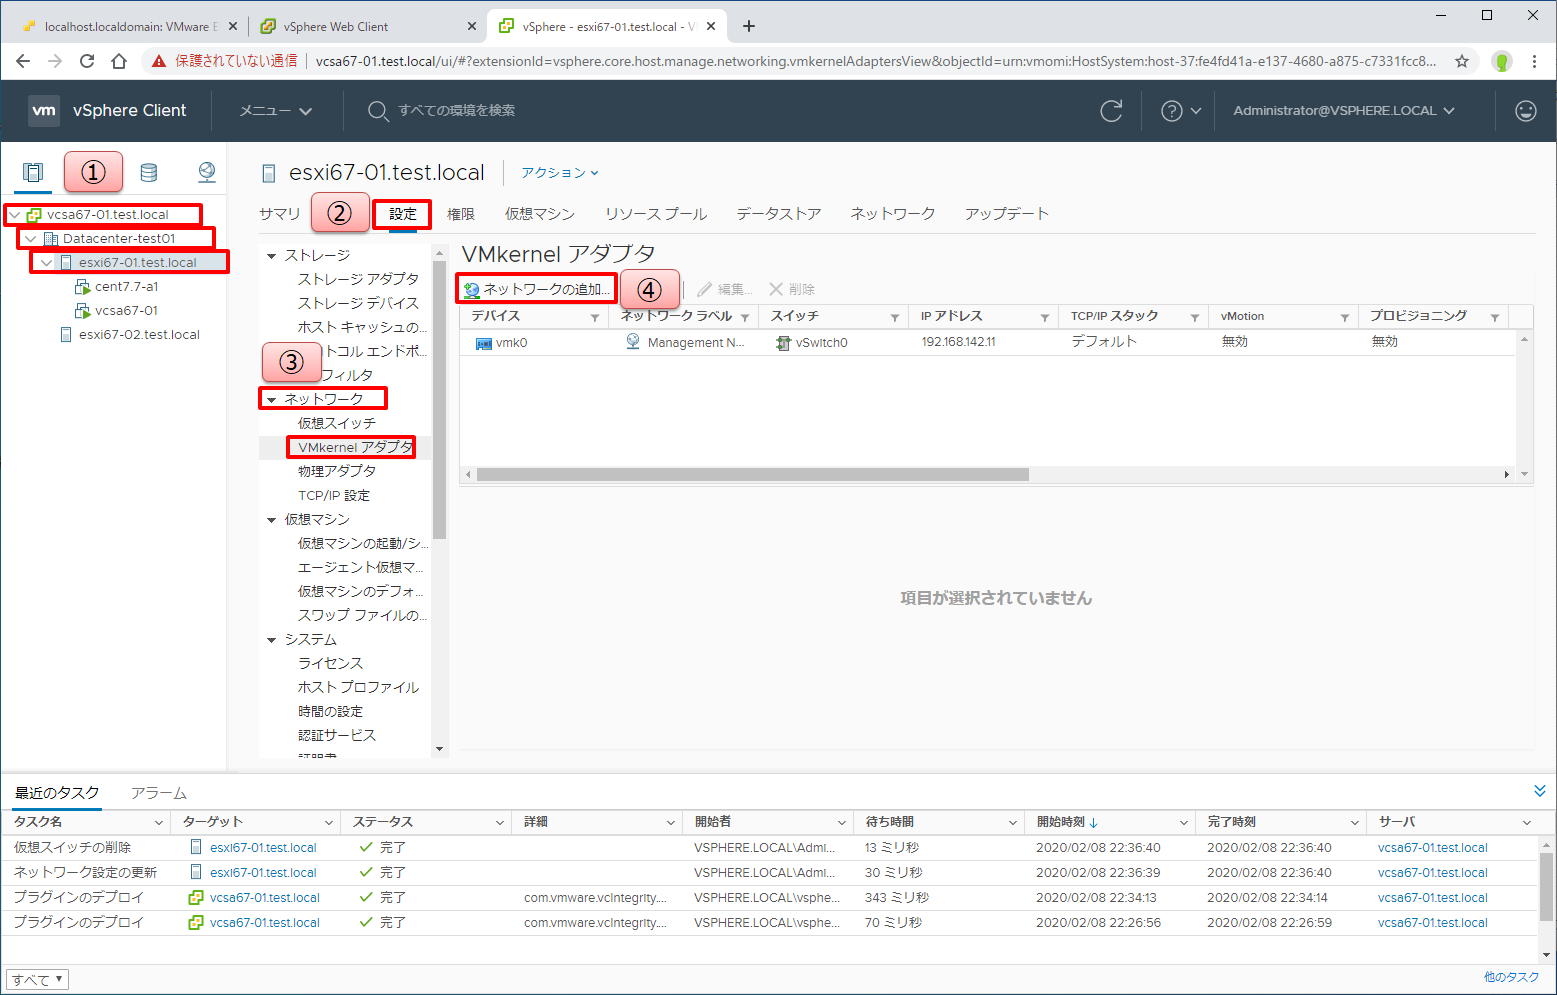Collapse the recent tasks panel chevrons
The image size is (1557, 995).
coord(1540,791)
